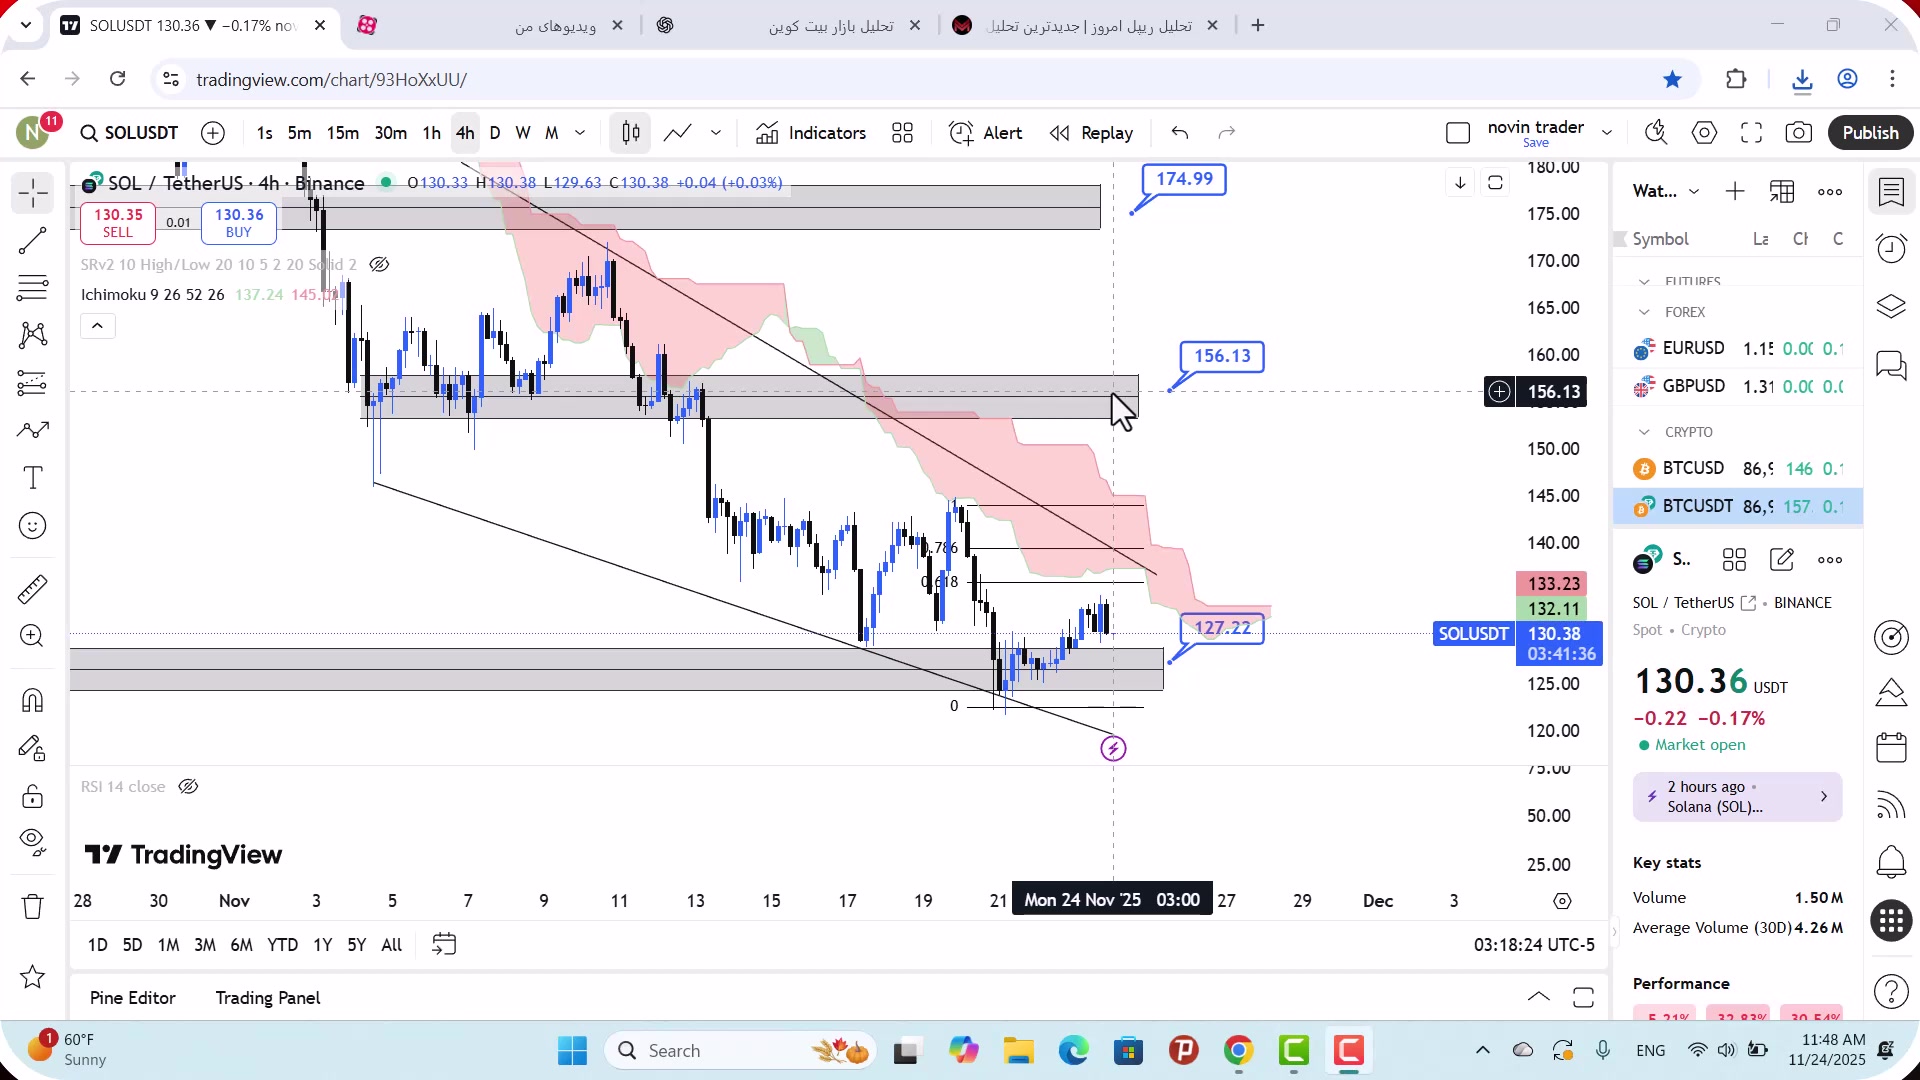
Task: Select BTCUSD in the watchlist
Action: [1738, 469]
